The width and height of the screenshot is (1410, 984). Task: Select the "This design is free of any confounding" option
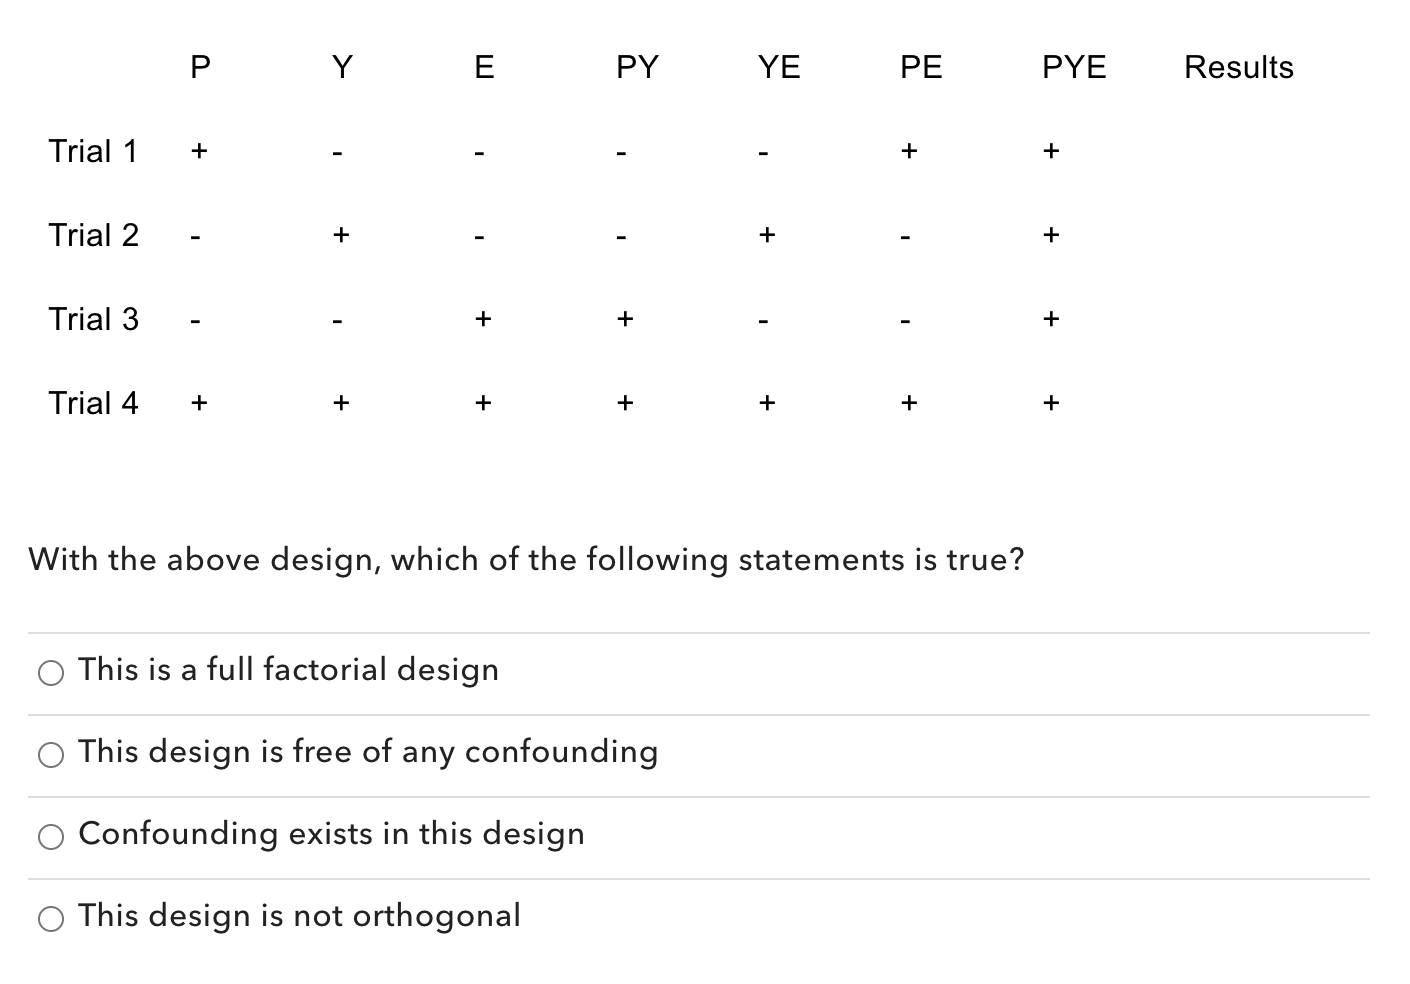(x=51, y=755)
